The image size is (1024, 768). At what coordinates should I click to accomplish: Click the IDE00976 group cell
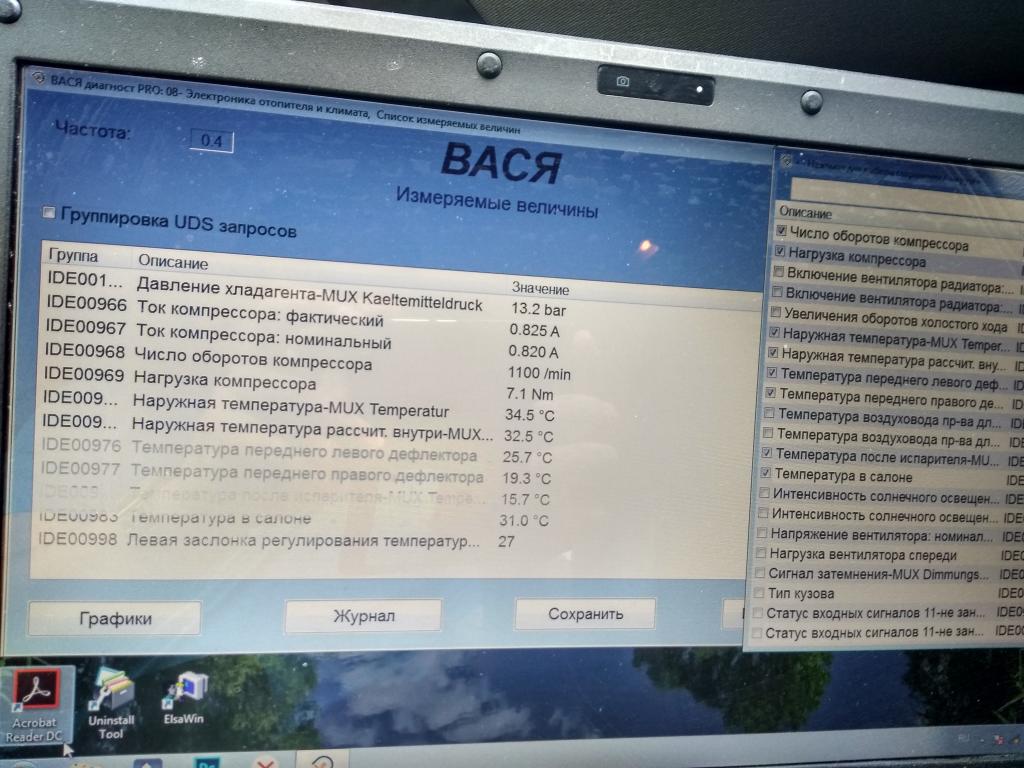point(81,445)
